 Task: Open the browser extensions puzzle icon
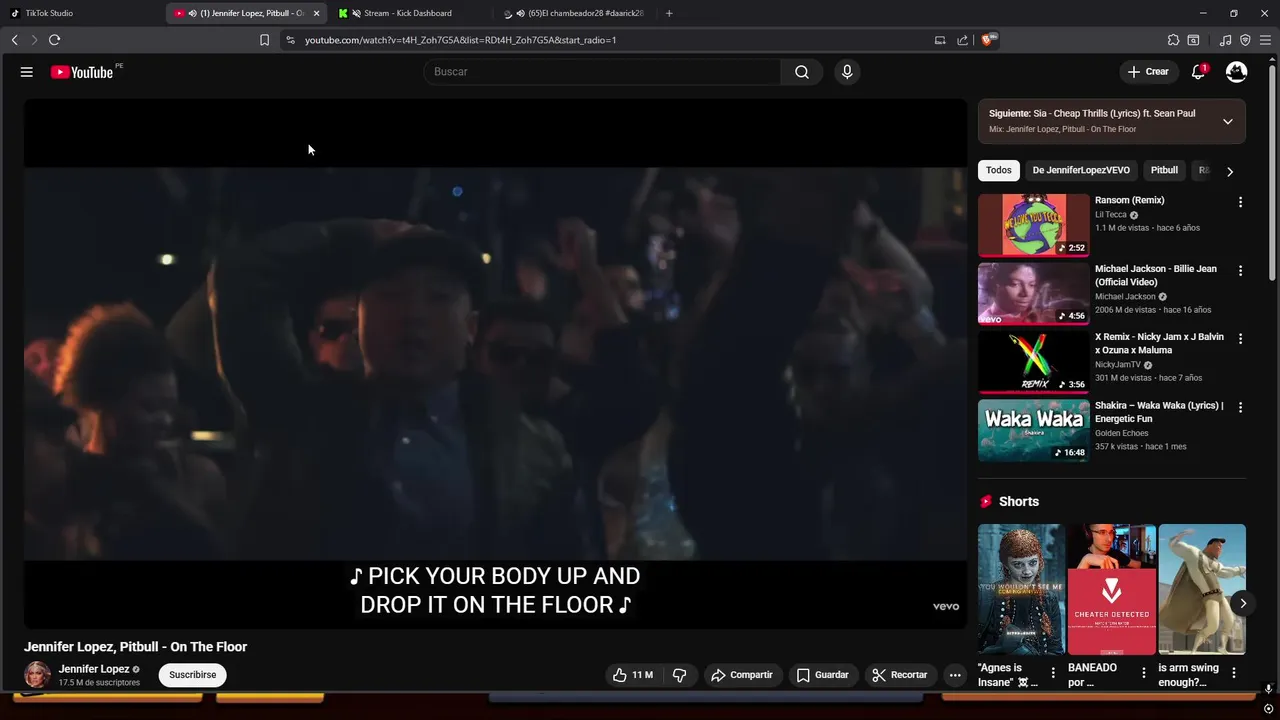click(1173, 40)
